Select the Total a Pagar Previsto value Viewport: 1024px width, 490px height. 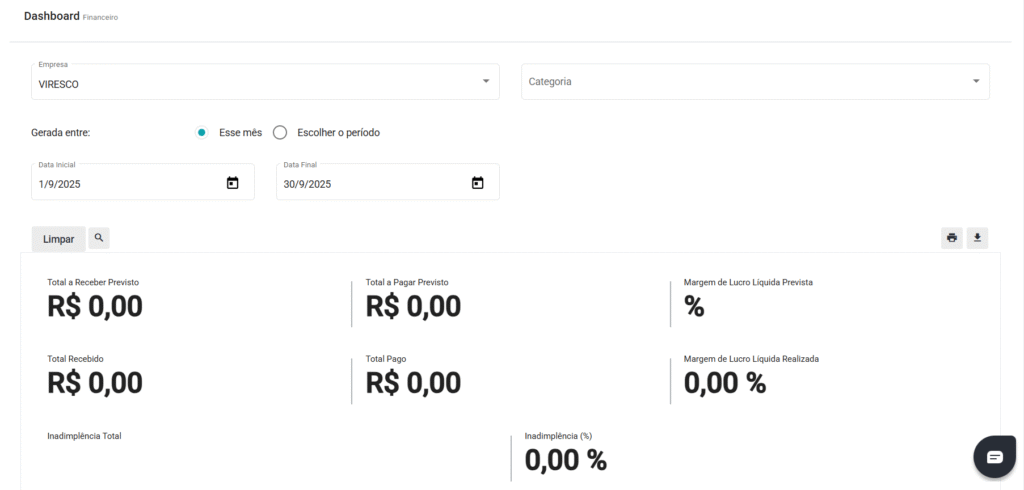pos(413,307)
